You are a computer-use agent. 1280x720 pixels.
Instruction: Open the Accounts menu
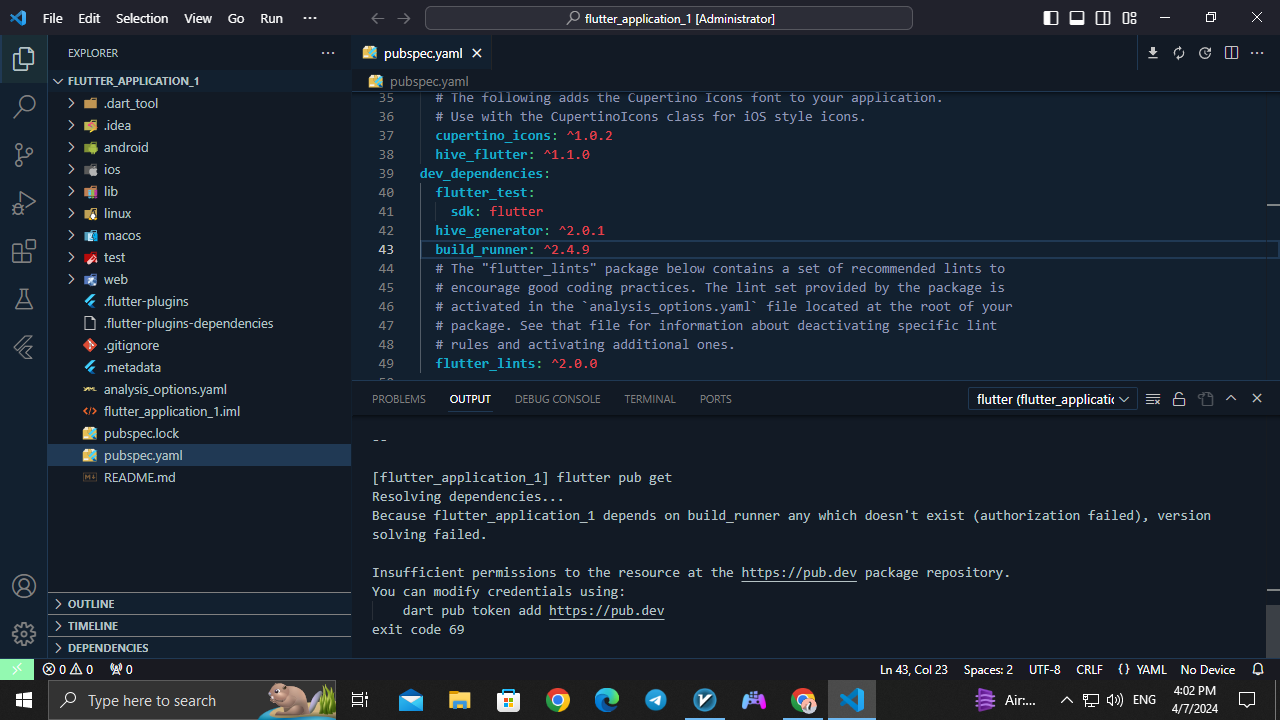pyautogui.click(x=24, y=586)
